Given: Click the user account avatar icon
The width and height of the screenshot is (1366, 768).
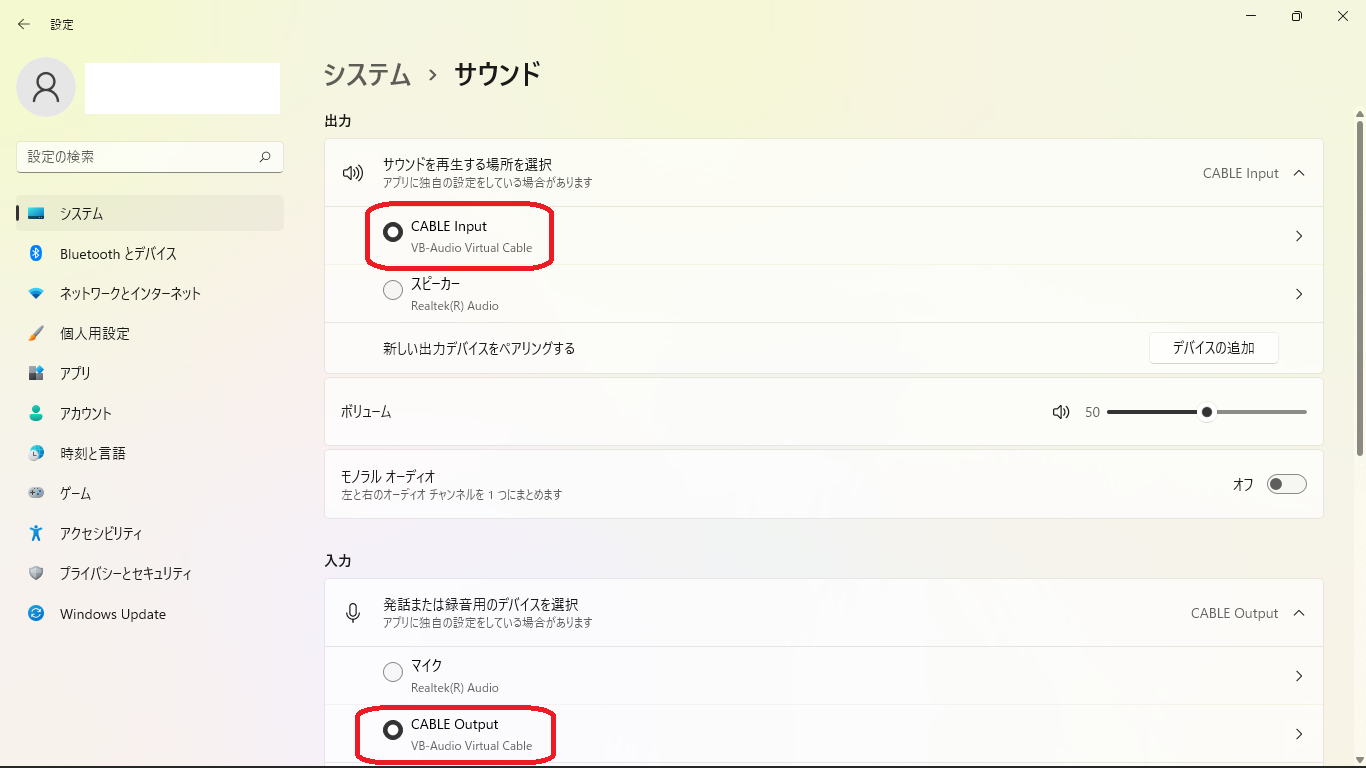Looking at the screenshot, I should 45,87.
